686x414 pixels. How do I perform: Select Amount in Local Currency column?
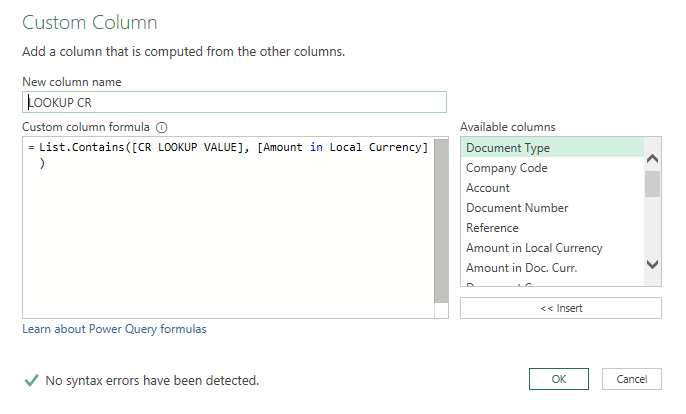(552, 248)
